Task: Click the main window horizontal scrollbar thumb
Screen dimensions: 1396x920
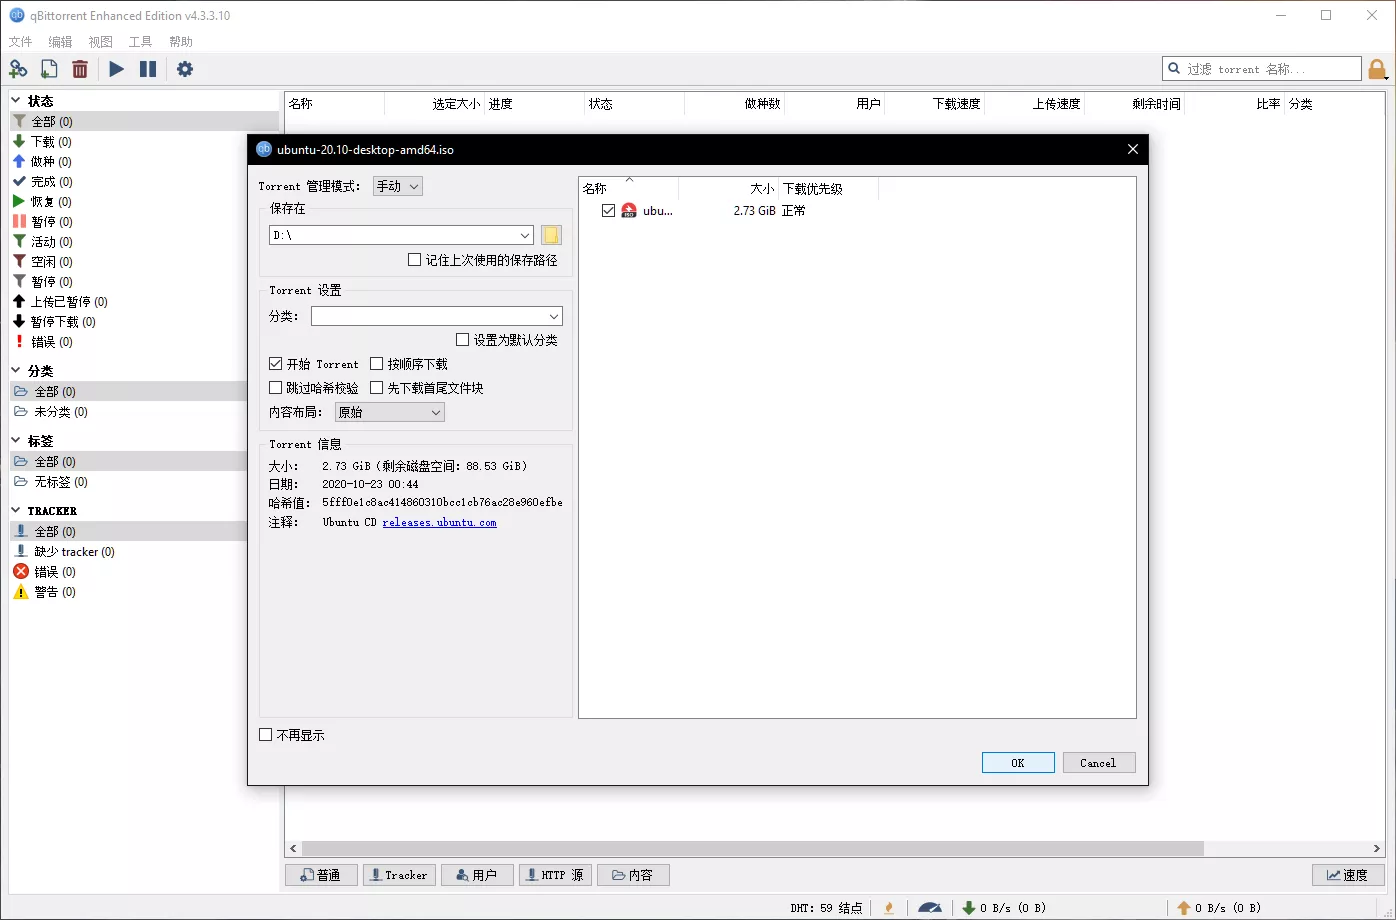Action: click(752, 849)
